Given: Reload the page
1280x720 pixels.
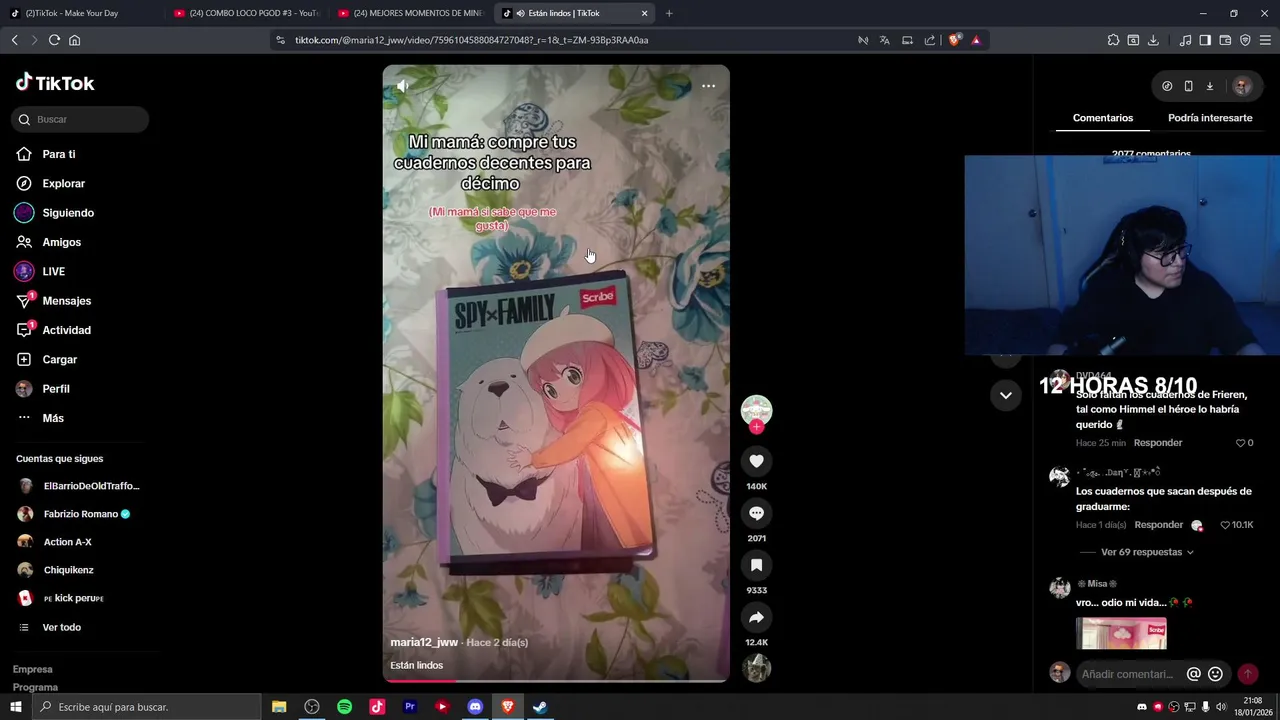Looking at the screenshot, I should point(54,40).
